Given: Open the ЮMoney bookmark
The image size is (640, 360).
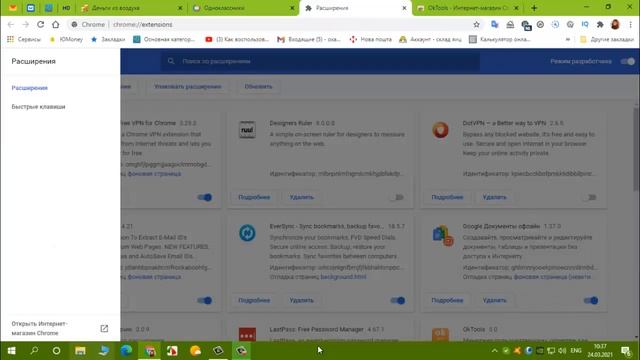Looking at the screenshot, I should click(66, 39).
